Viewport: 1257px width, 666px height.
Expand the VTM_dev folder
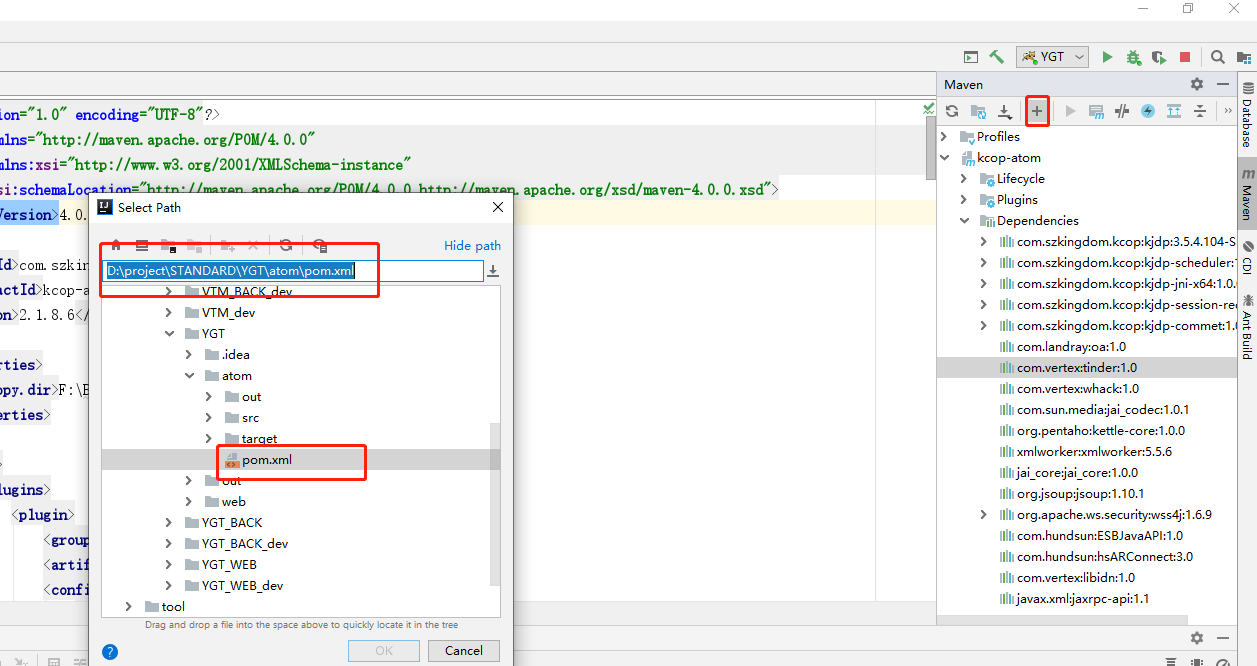[x=169, y=312]
